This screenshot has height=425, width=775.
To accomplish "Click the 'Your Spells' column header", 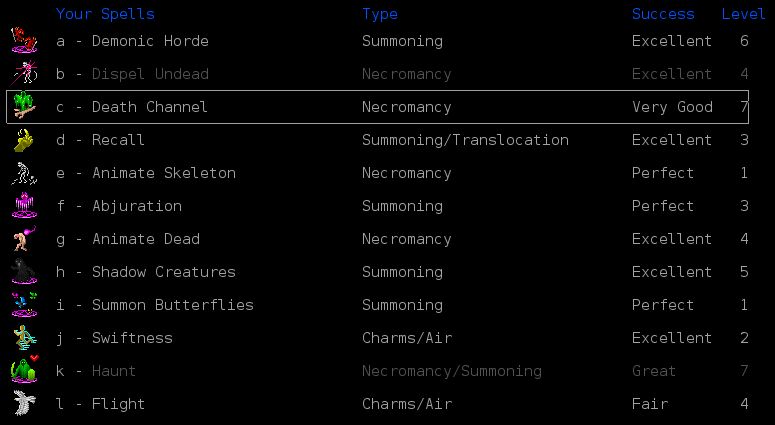I will point(105,14).
